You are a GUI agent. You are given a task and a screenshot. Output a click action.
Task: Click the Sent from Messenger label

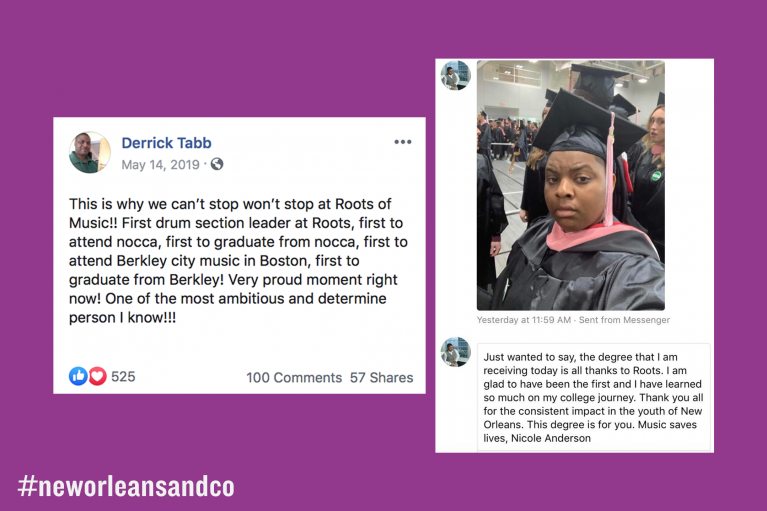click(x=624, y=320)
